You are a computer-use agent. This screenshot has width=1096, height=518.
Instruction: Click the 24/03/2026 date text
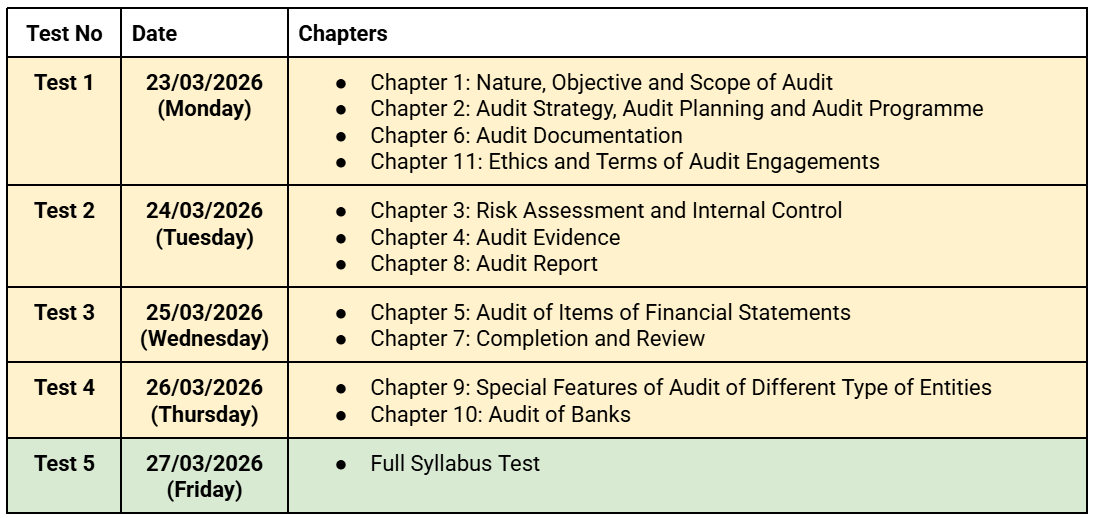click(204, 213)
